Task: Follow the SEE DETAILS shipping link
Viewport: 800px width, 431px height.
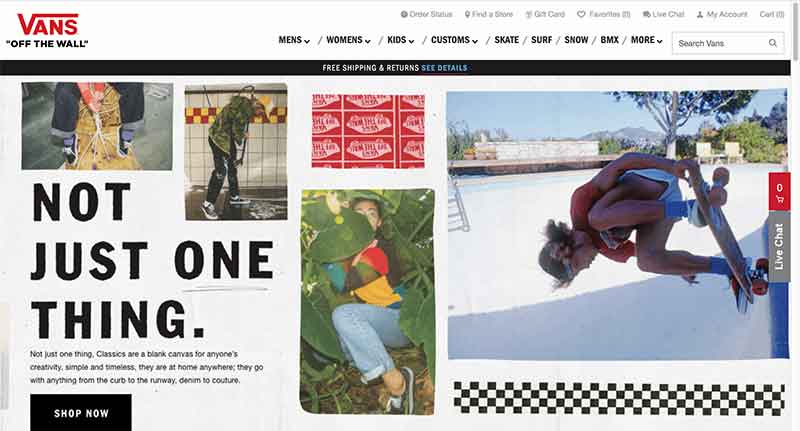Action: point(444,68)
